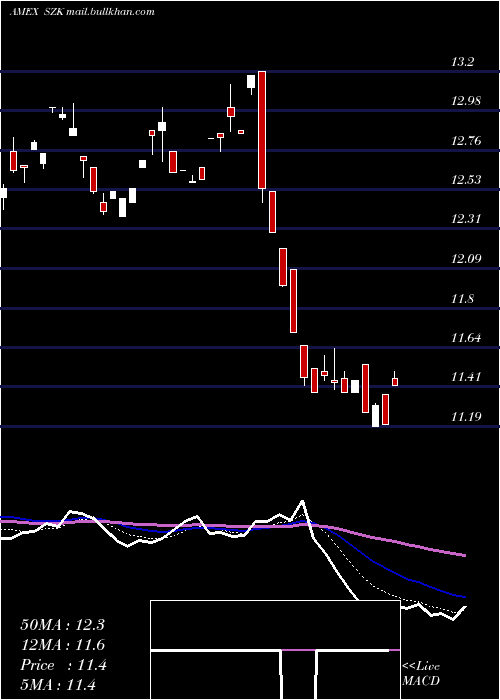Image resolution: width=500 pixels, height=700 pixels.
Task: Click the 11.64 price axis label
Action: click(466, 338)
